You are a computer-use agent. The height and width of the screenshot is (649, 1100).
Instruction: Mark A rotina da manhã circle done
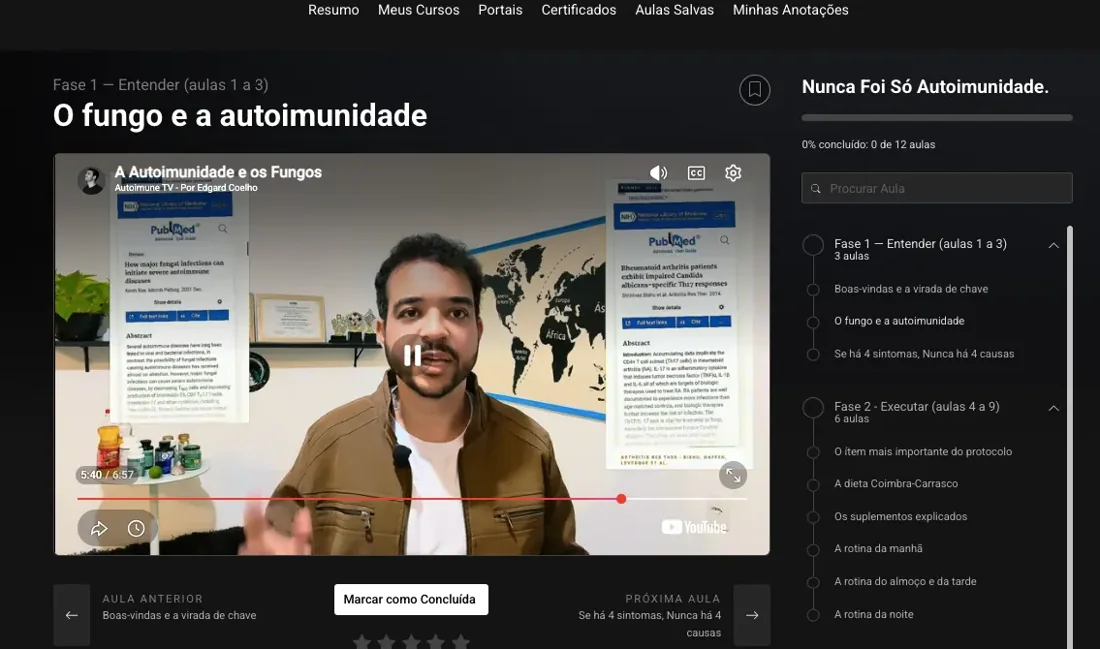coord(813,549)
